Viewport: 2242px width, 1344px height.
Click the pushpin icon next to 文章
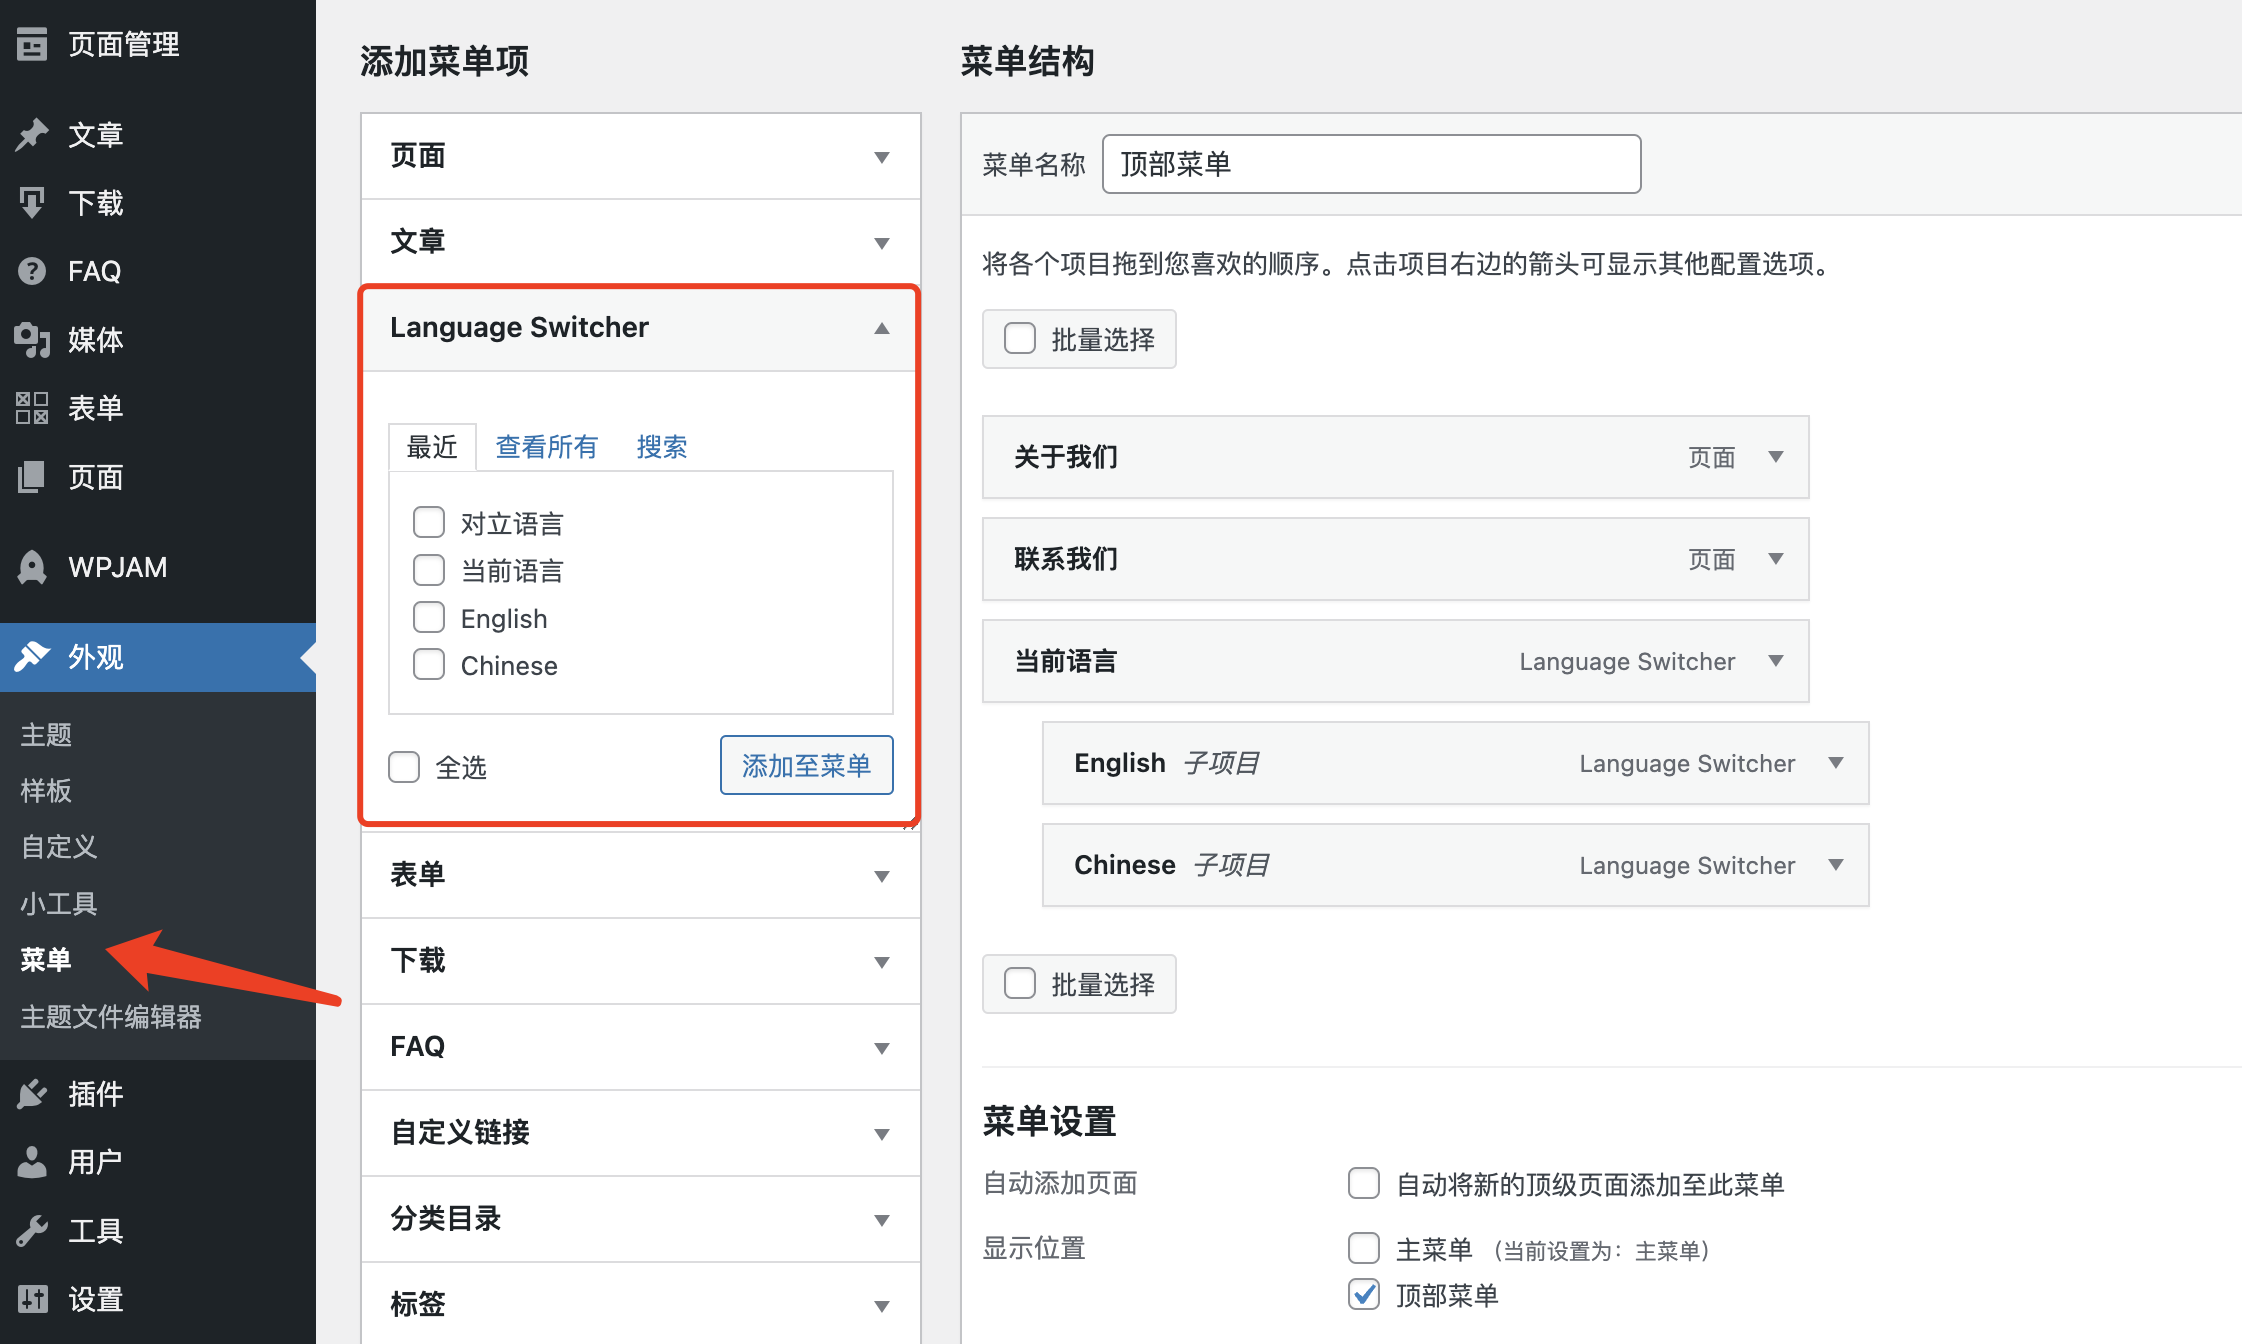(32, 135)
